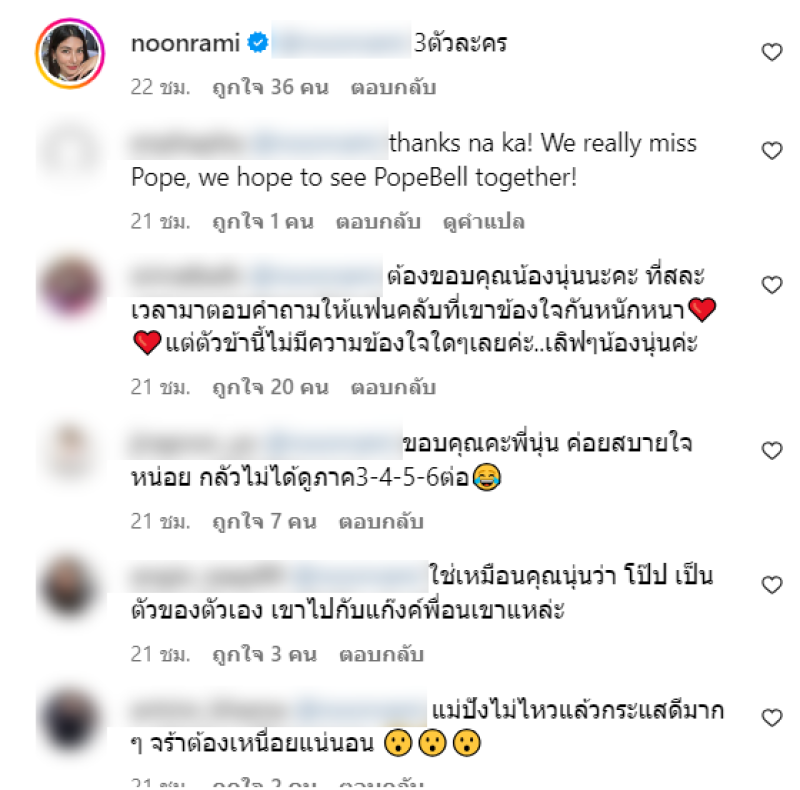Like the comment with three surprised emojis
The image size is (800, 790).
pos(772,718)
